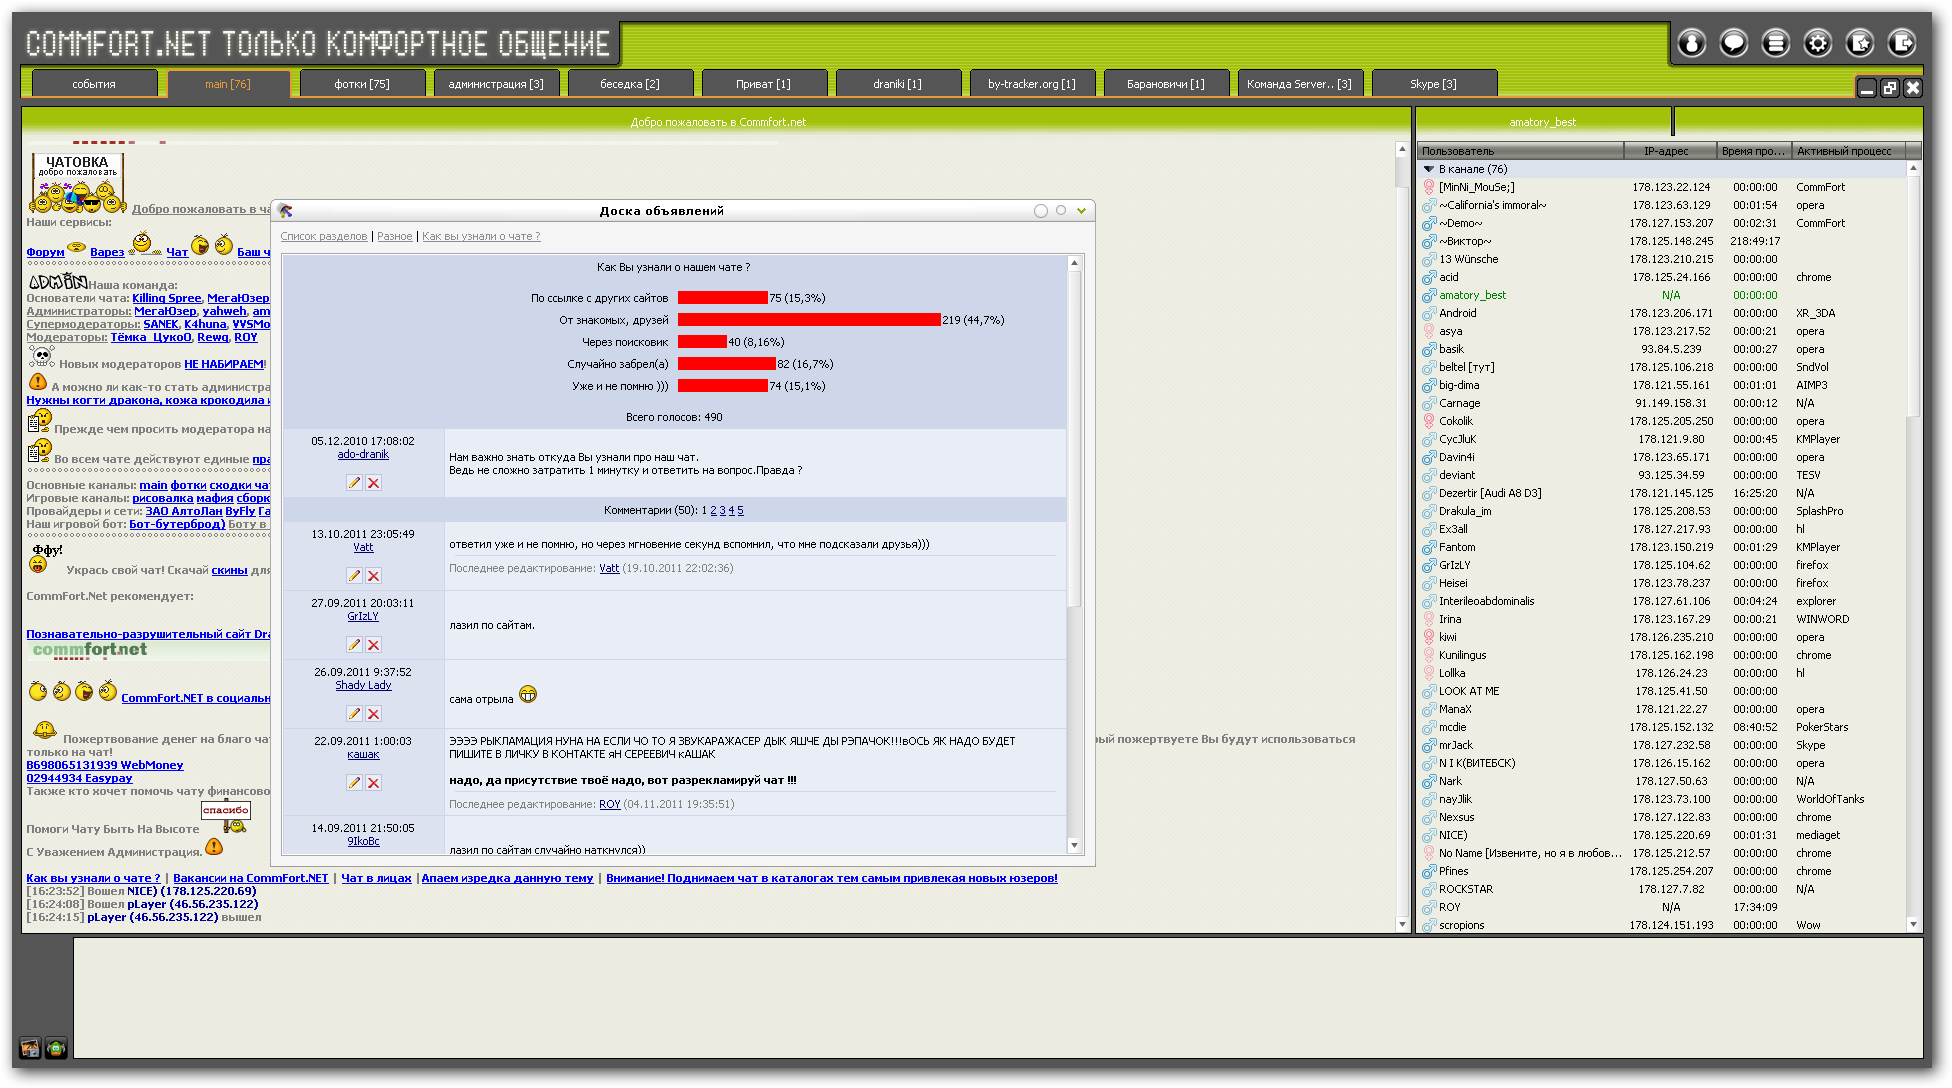The height and width of the screenshot is (1088, 1952).
Task: Edit кашак's comment with pencil icon
Action: tap(354, 783)
